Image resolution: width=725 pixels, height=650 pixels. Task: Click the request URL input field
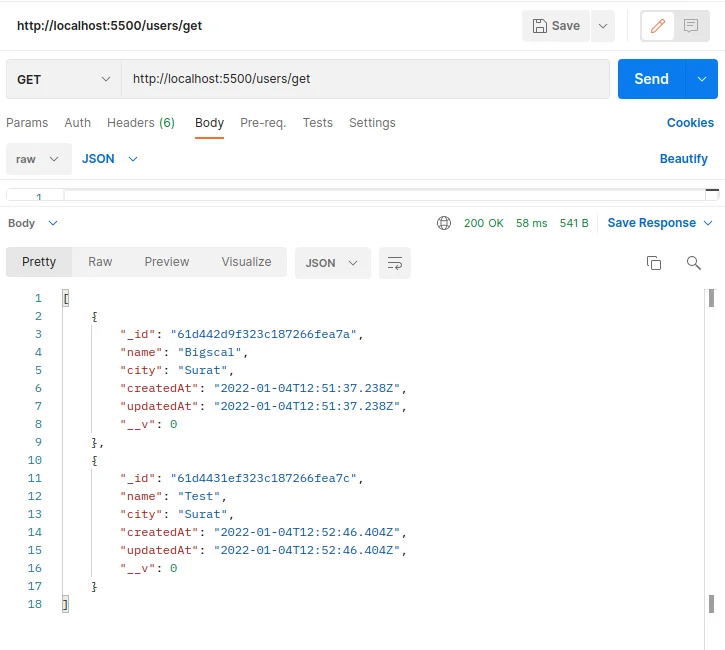click(365, 79)
